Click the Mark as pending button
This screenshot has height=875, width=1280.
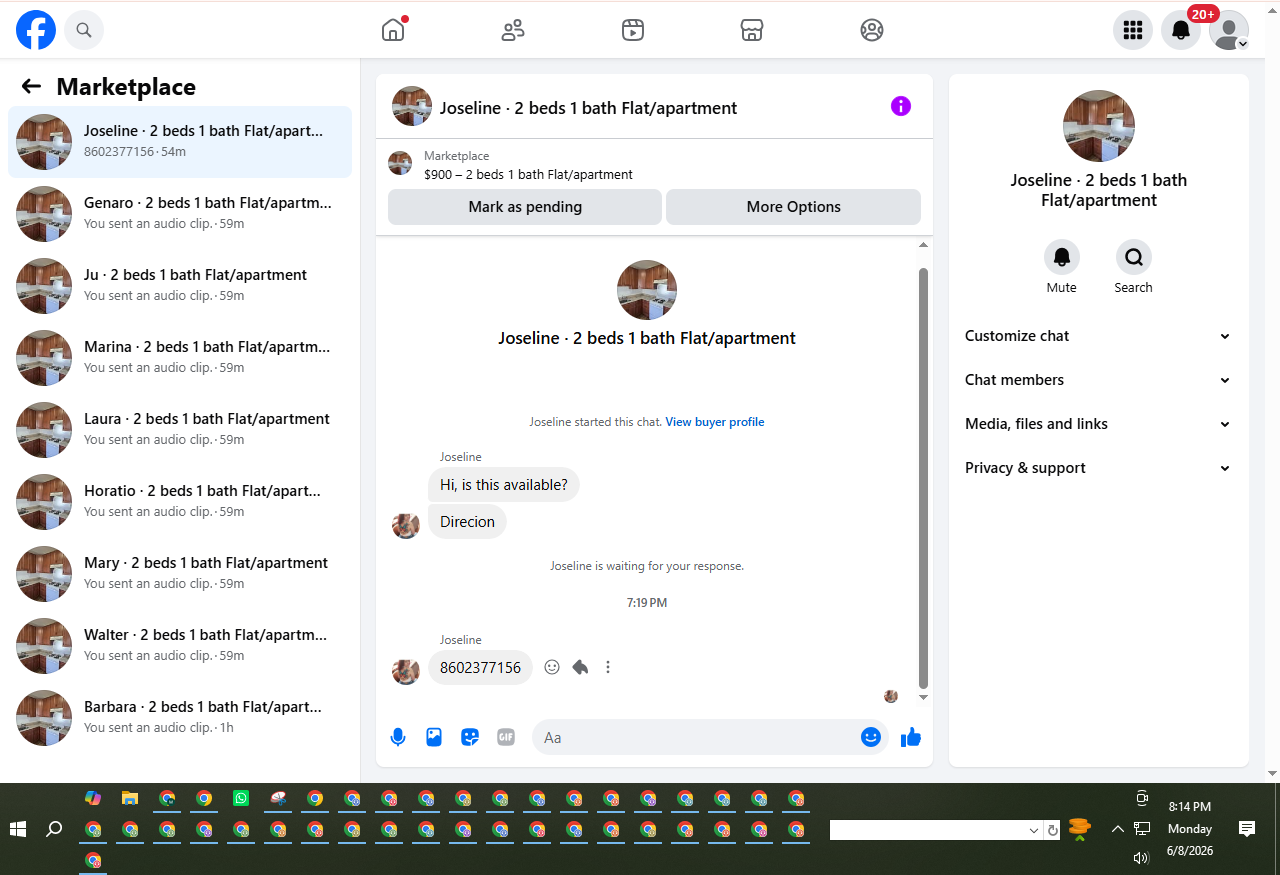[x=525, y=207]
